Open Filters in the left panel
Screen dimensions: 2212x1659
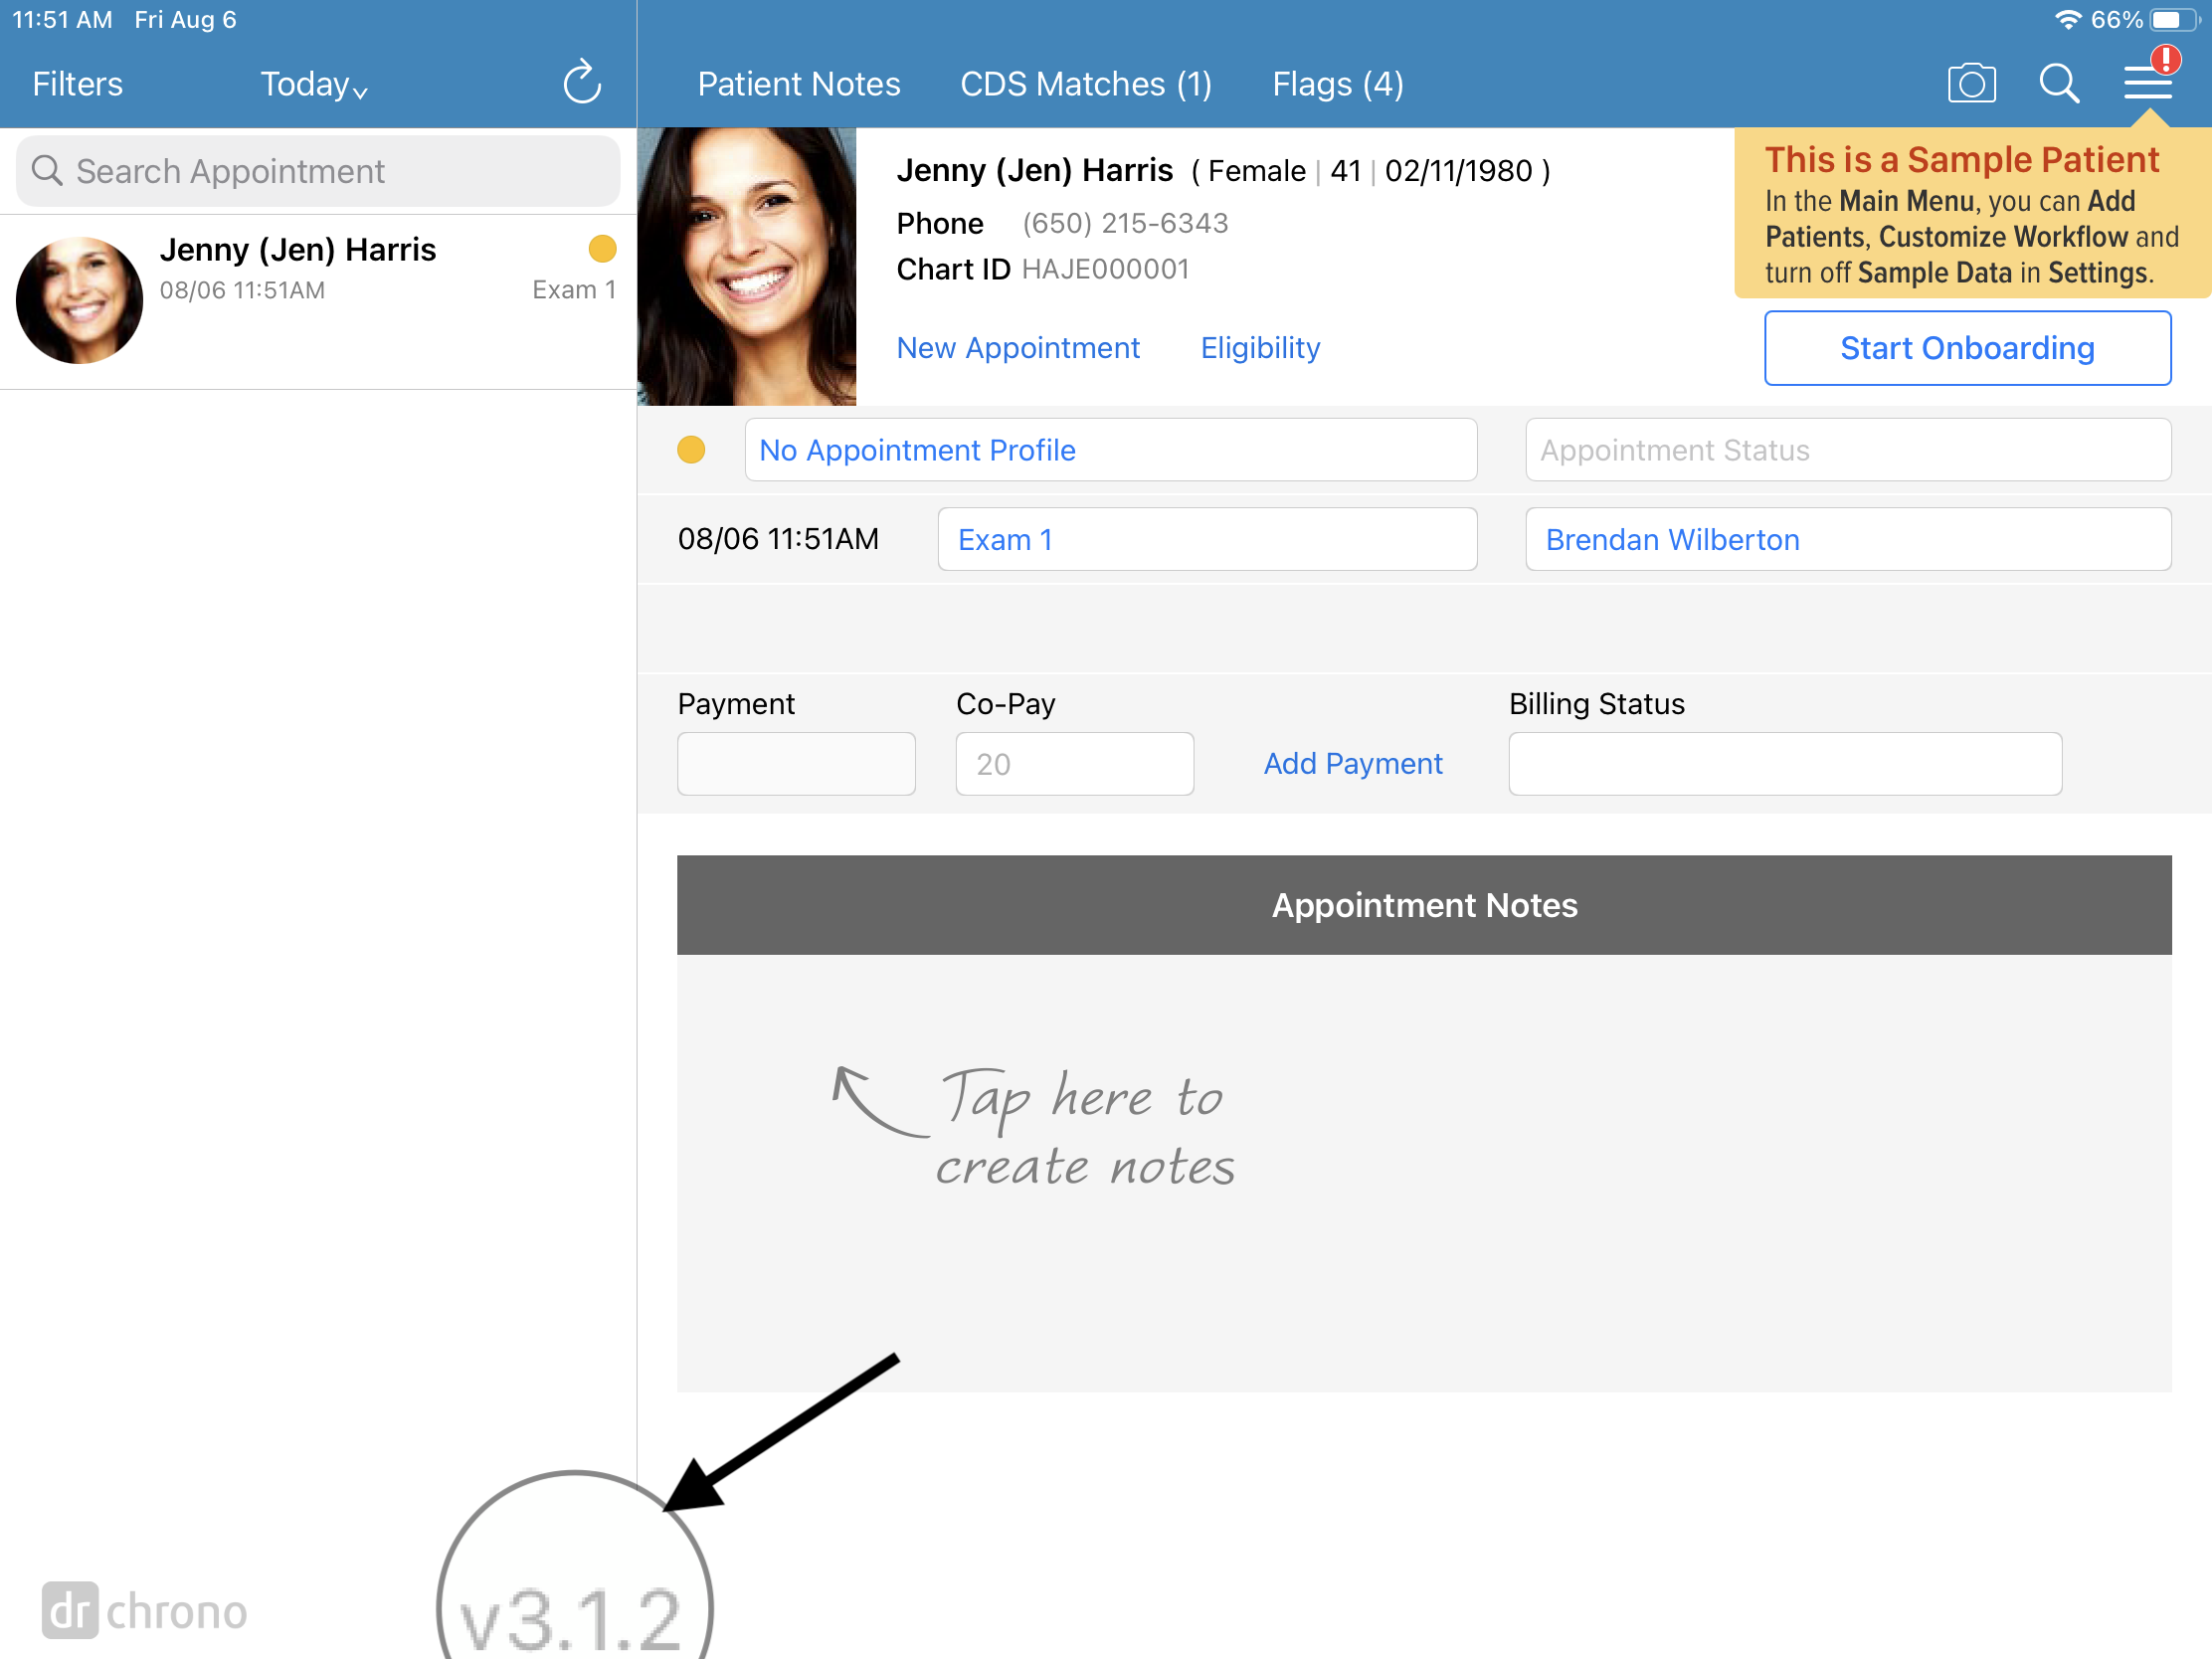[x=77, y=84]
